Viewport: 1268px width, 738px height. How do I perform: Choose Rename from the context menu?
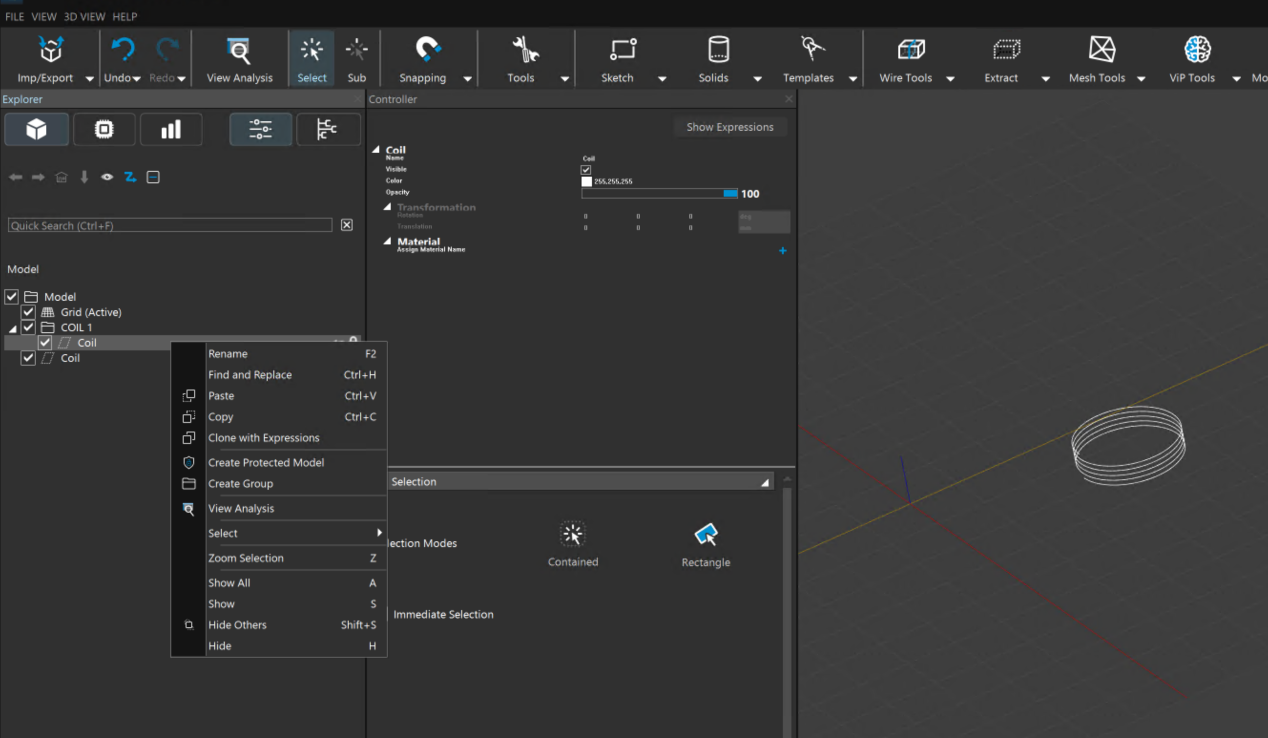click(x=228, y=354)
